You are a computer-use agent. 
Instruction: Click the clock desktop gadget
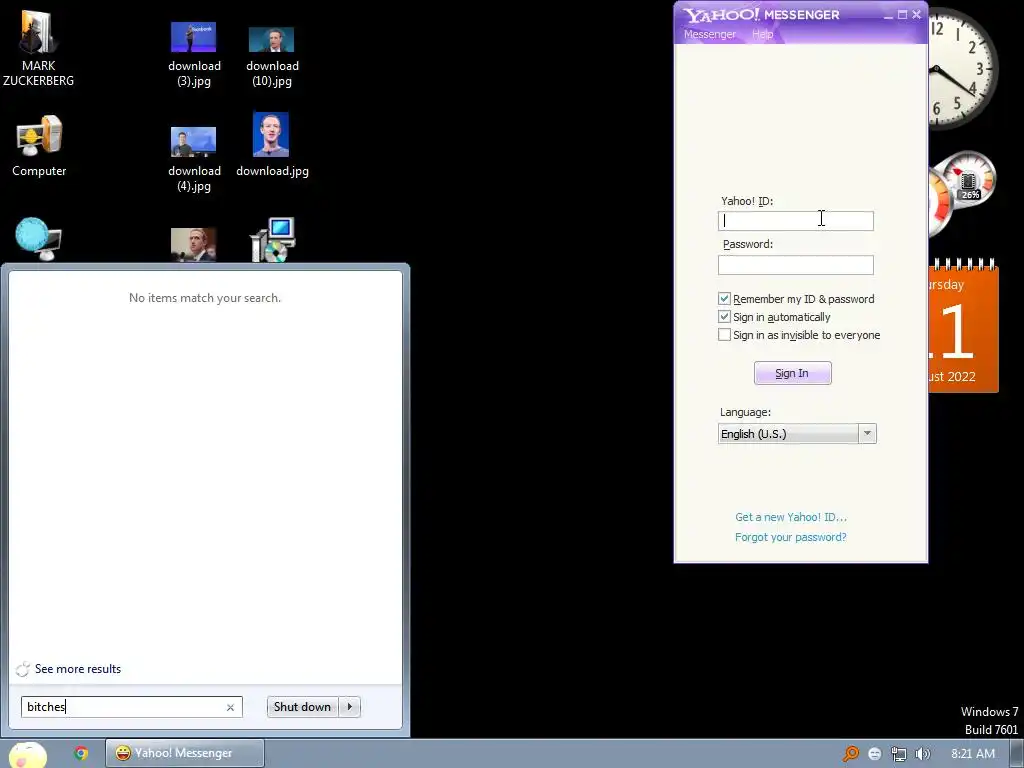963,69
